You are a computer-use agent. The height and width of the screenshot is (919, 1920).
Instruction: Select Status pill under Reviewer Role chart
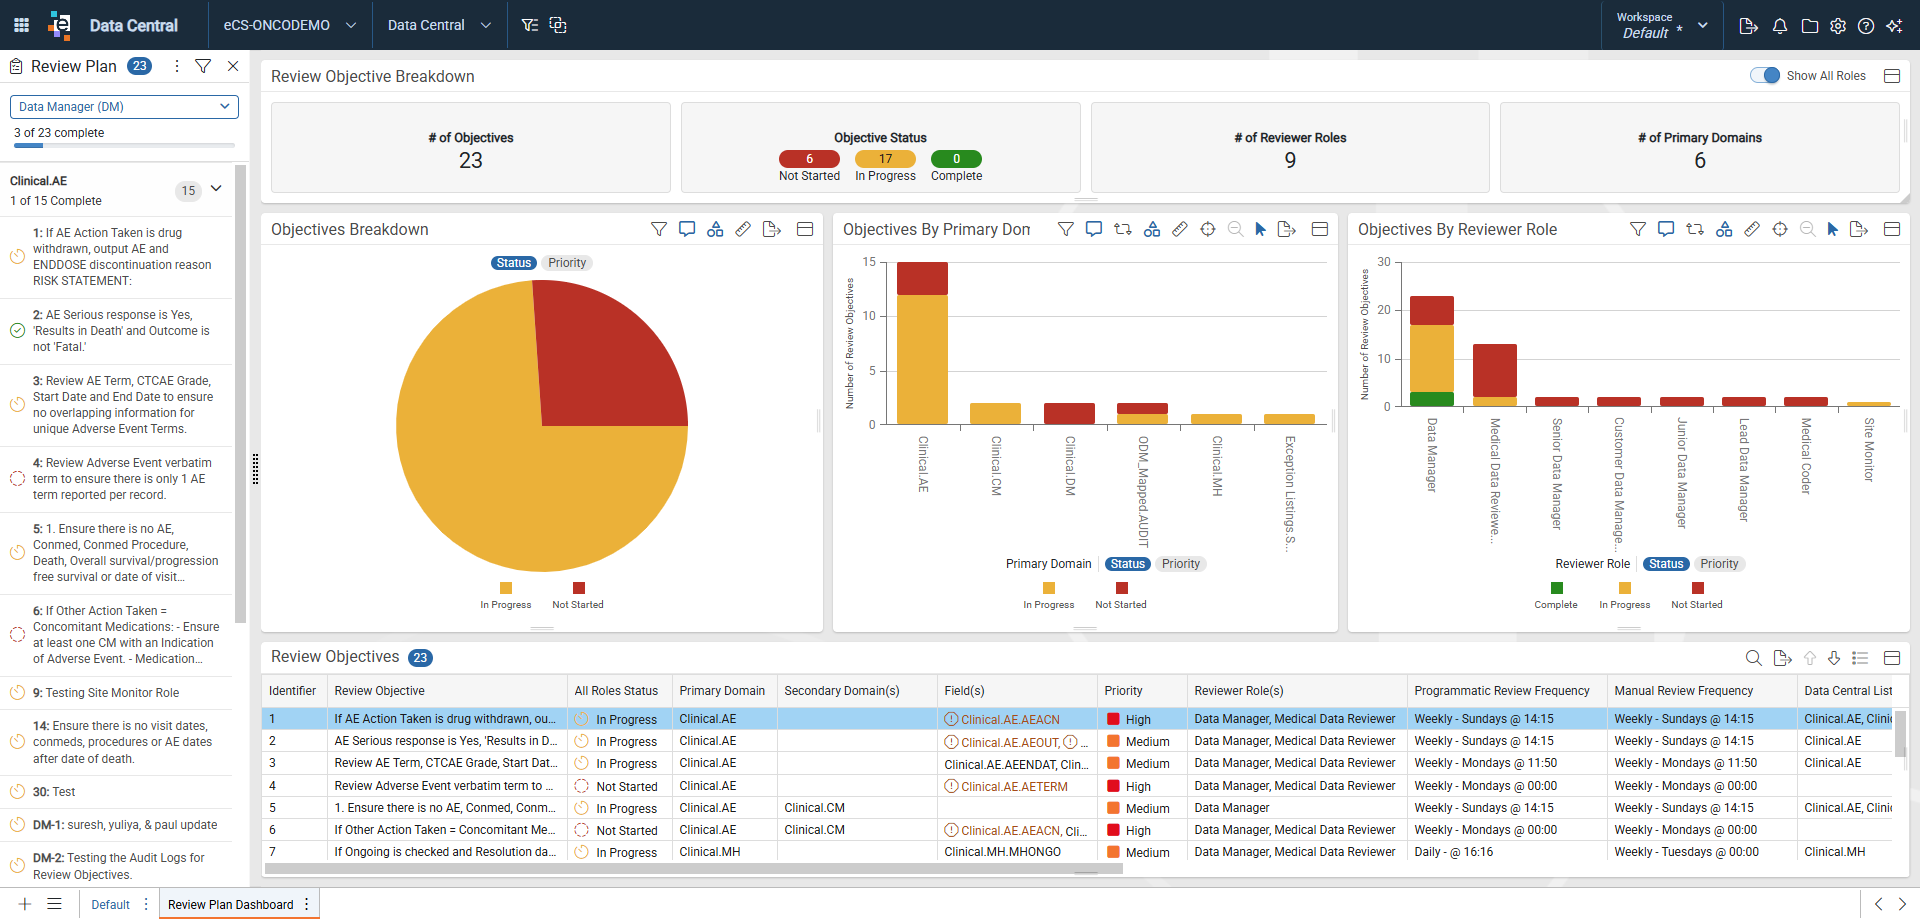(x=1666, y=564)
